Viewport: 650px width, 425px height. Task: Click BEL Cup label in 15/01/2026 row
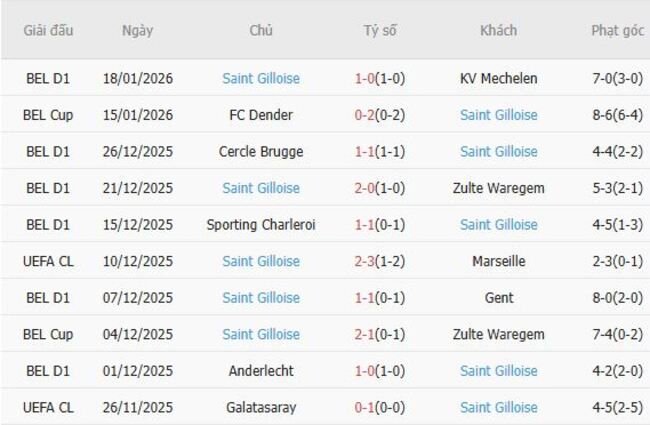49,115
